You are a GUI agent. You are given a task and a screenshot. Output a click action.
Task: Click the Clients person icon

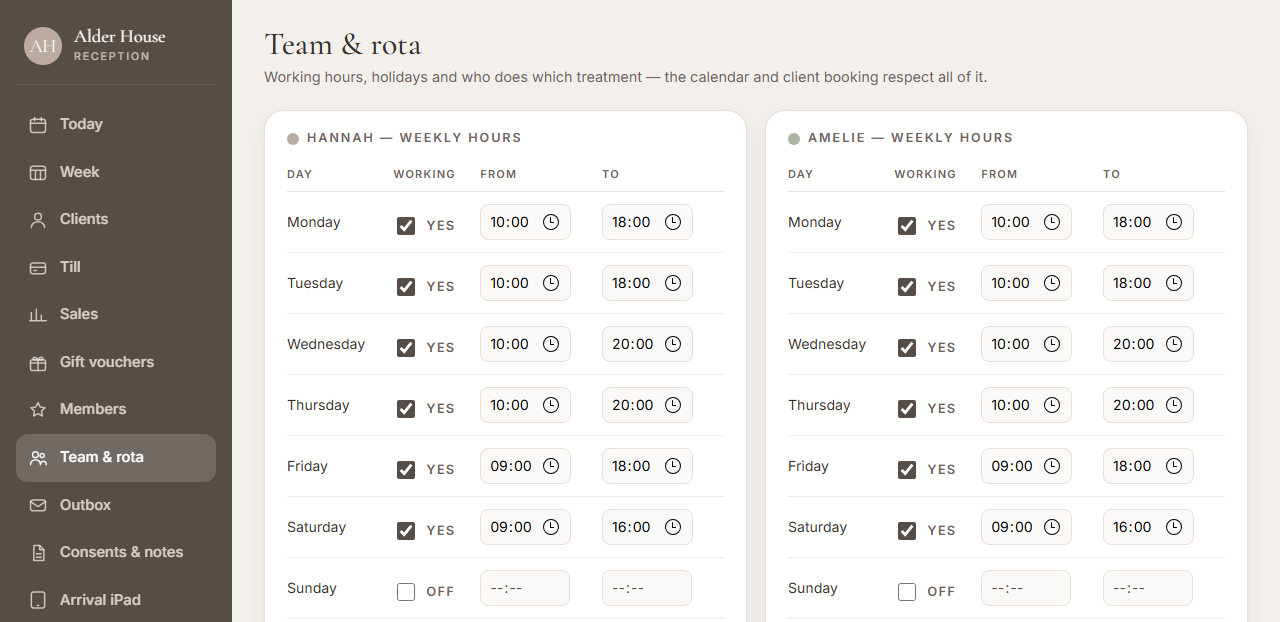tap(38, 220)
